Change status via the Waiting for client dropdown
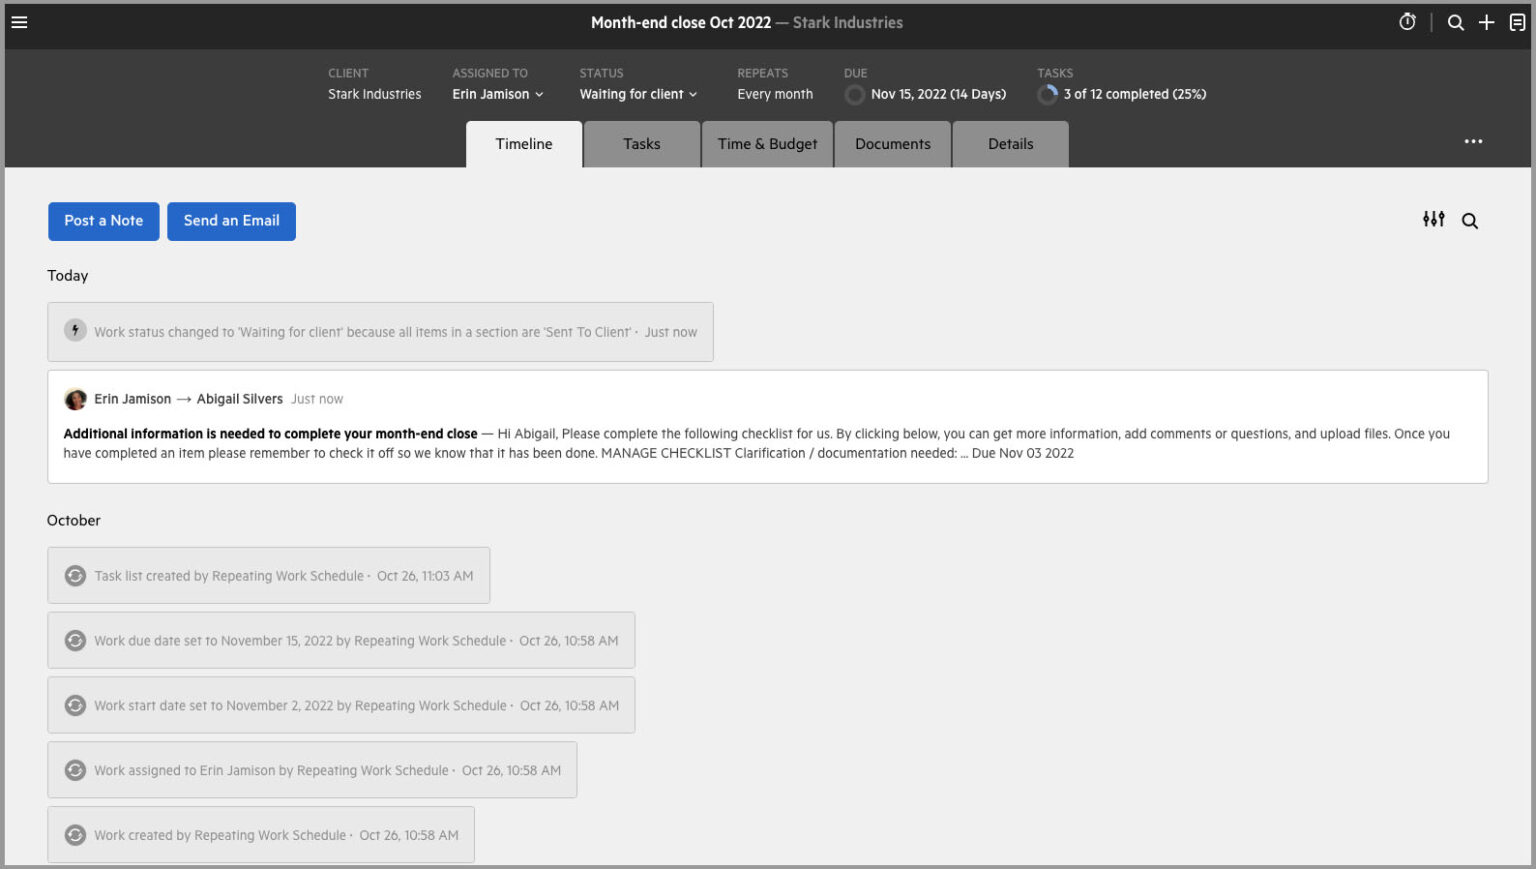This screenshot has height=869, width=1536. (x=637, y=94)
